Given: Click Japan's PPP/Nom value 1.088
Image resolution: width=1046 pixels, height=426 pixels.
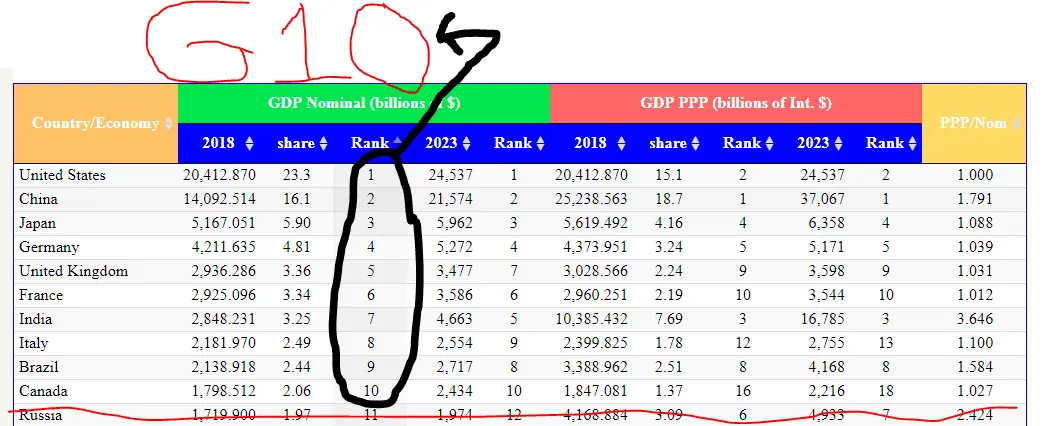Looking at the screenshot, I should (974, 223).
